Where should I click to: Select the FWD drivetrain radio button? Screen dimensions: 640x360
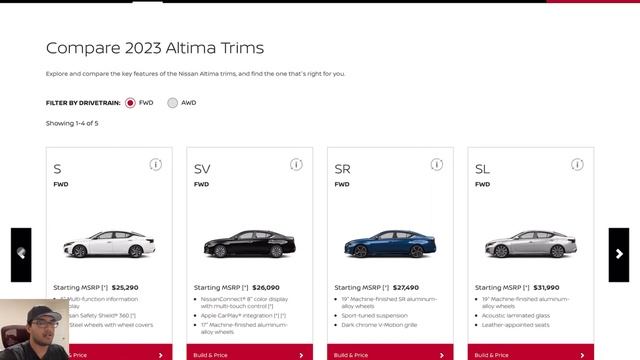point(130,103)
